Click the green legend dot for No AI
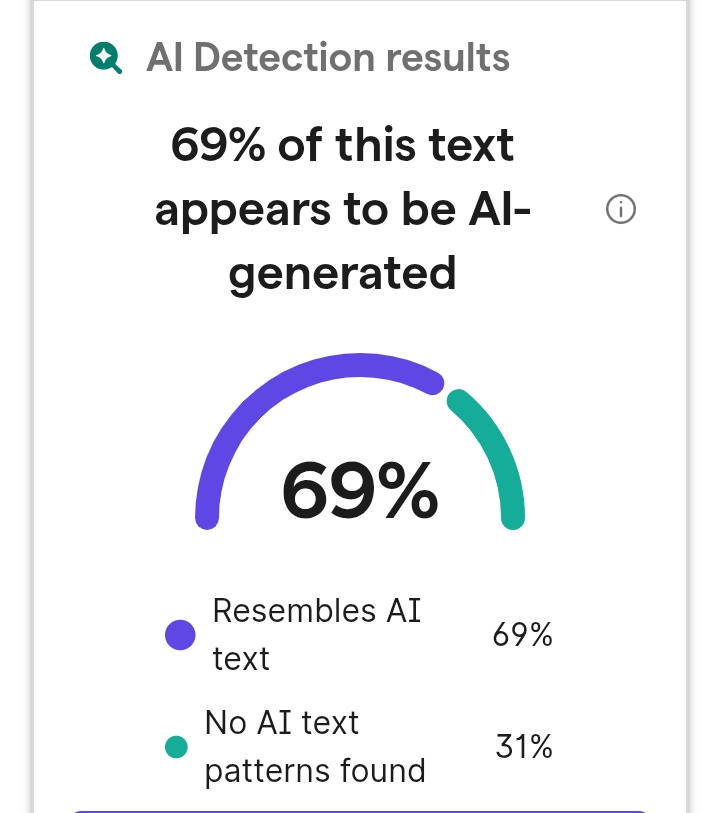The height and width of the screenshot is (813, 720). tap(176, 747)
